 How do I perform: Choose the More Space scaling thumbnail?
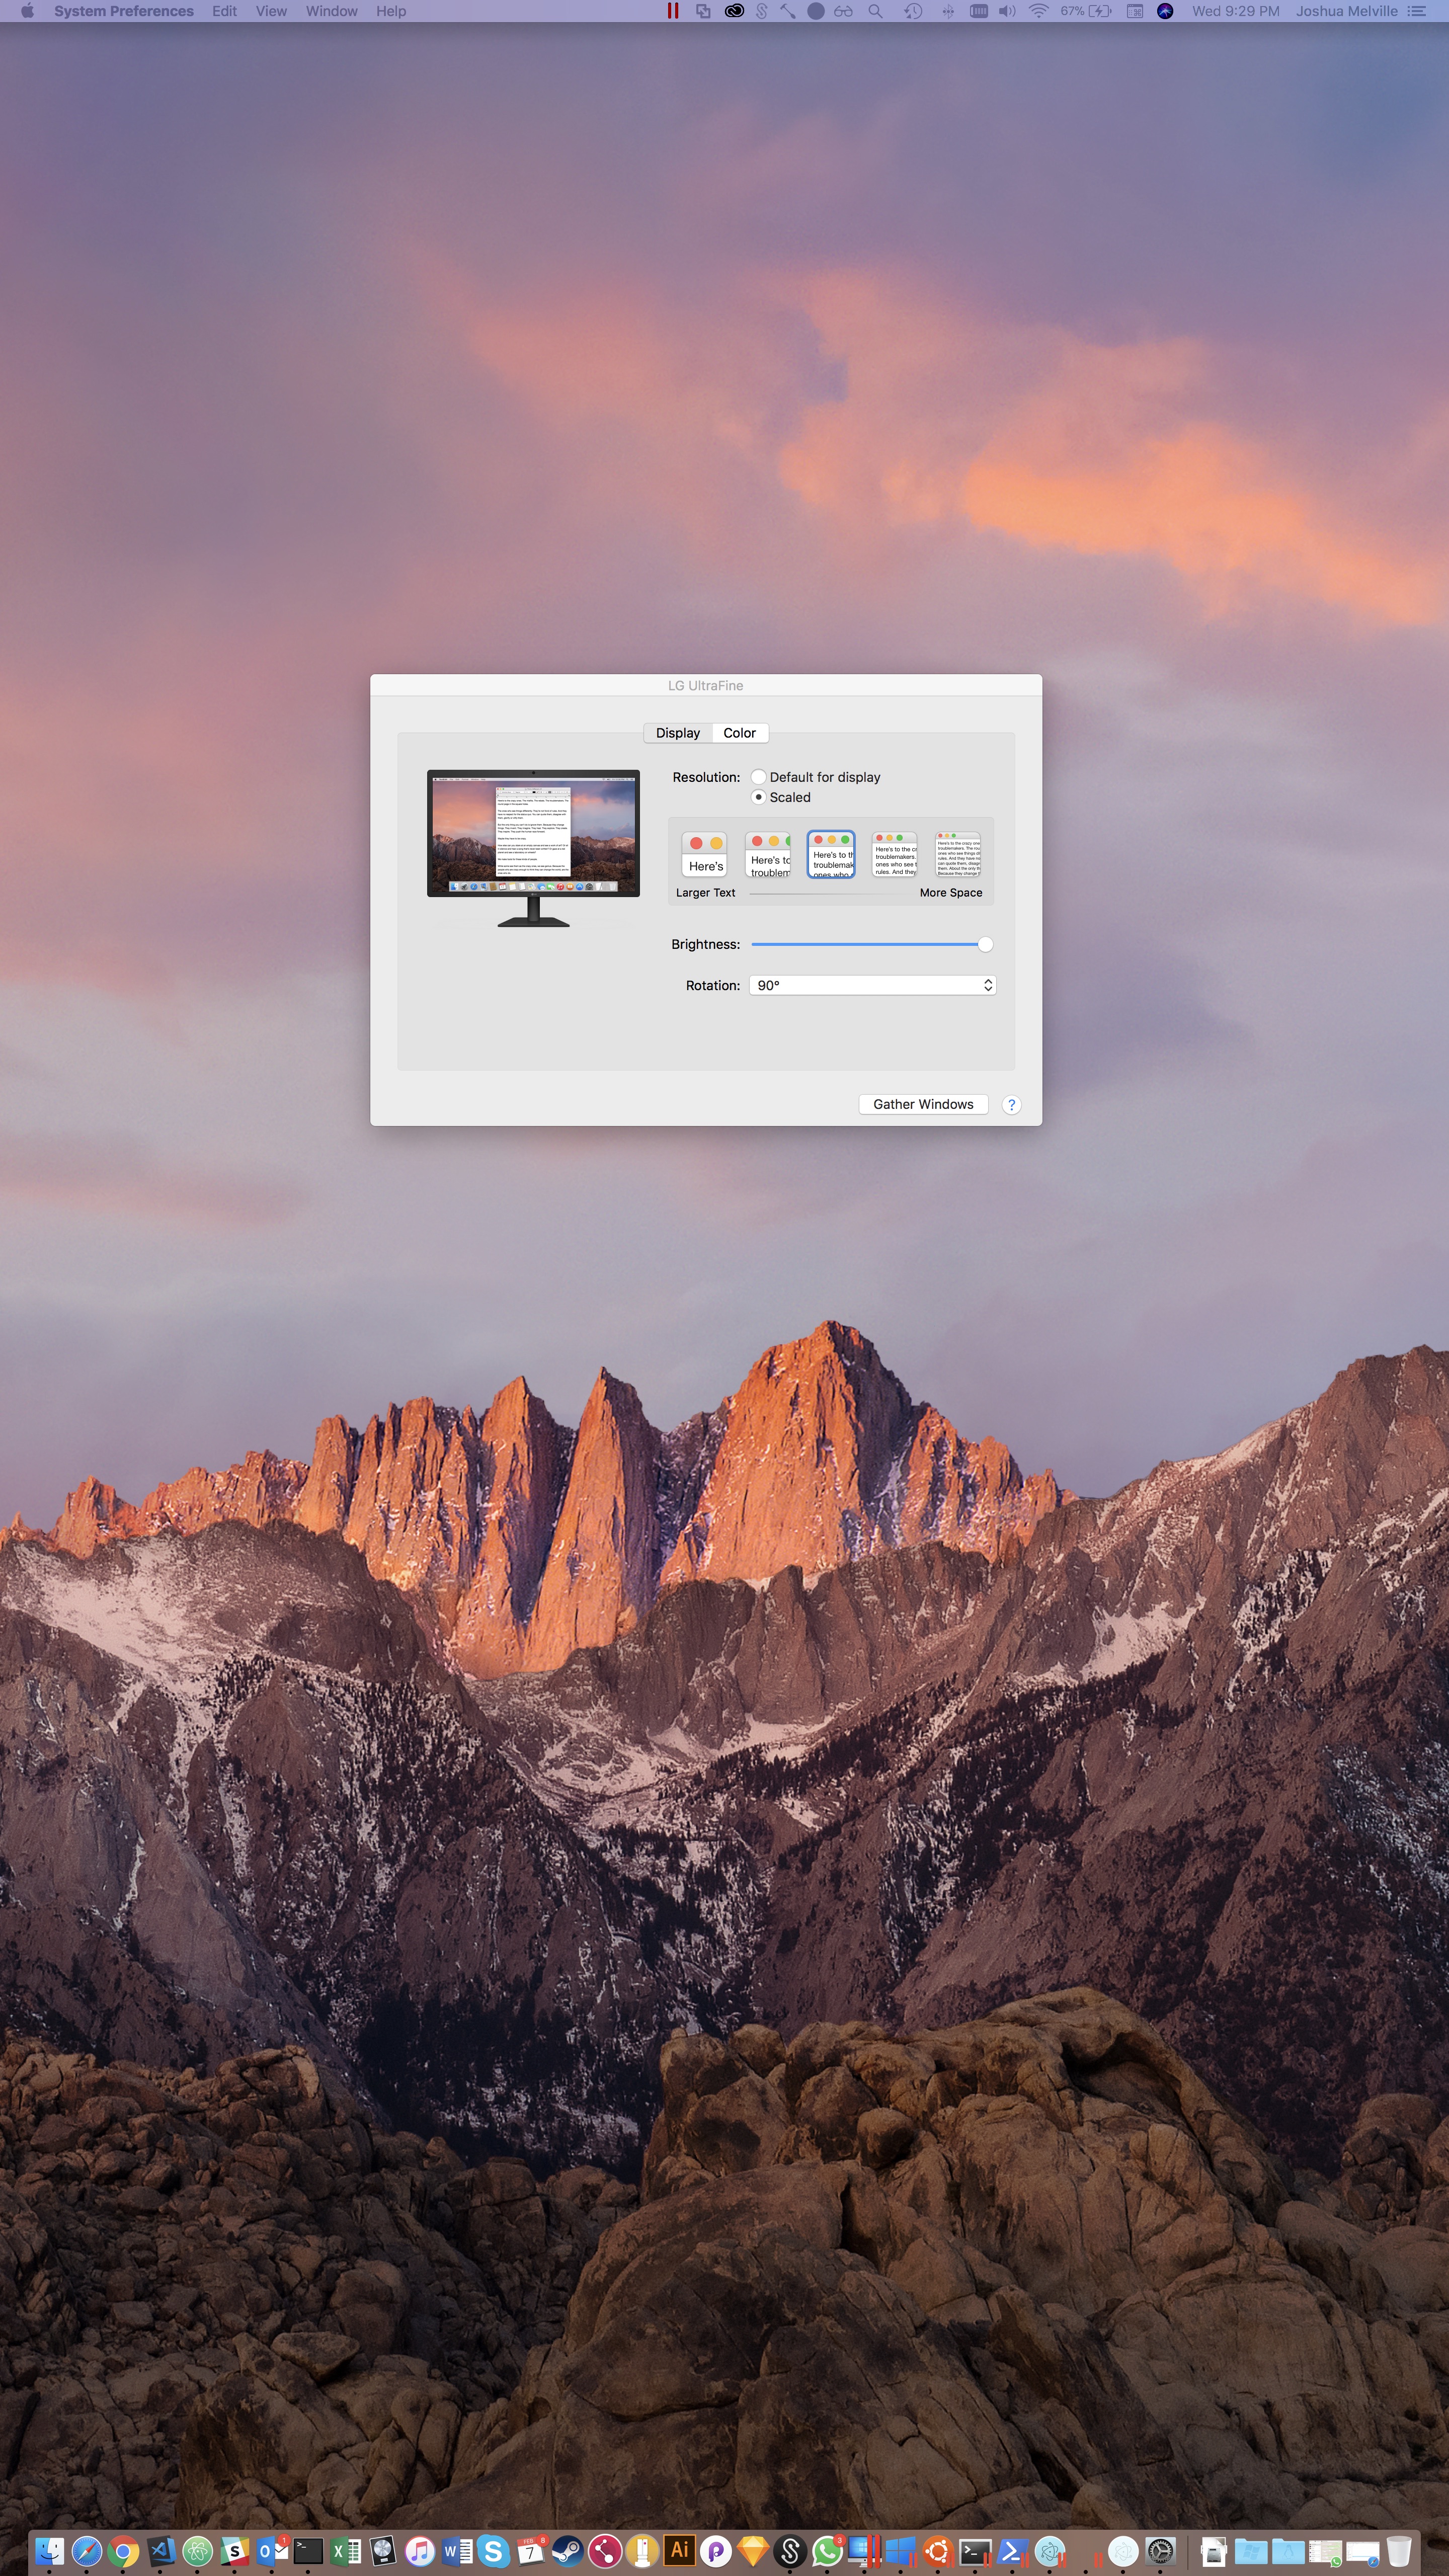point(958,855)
